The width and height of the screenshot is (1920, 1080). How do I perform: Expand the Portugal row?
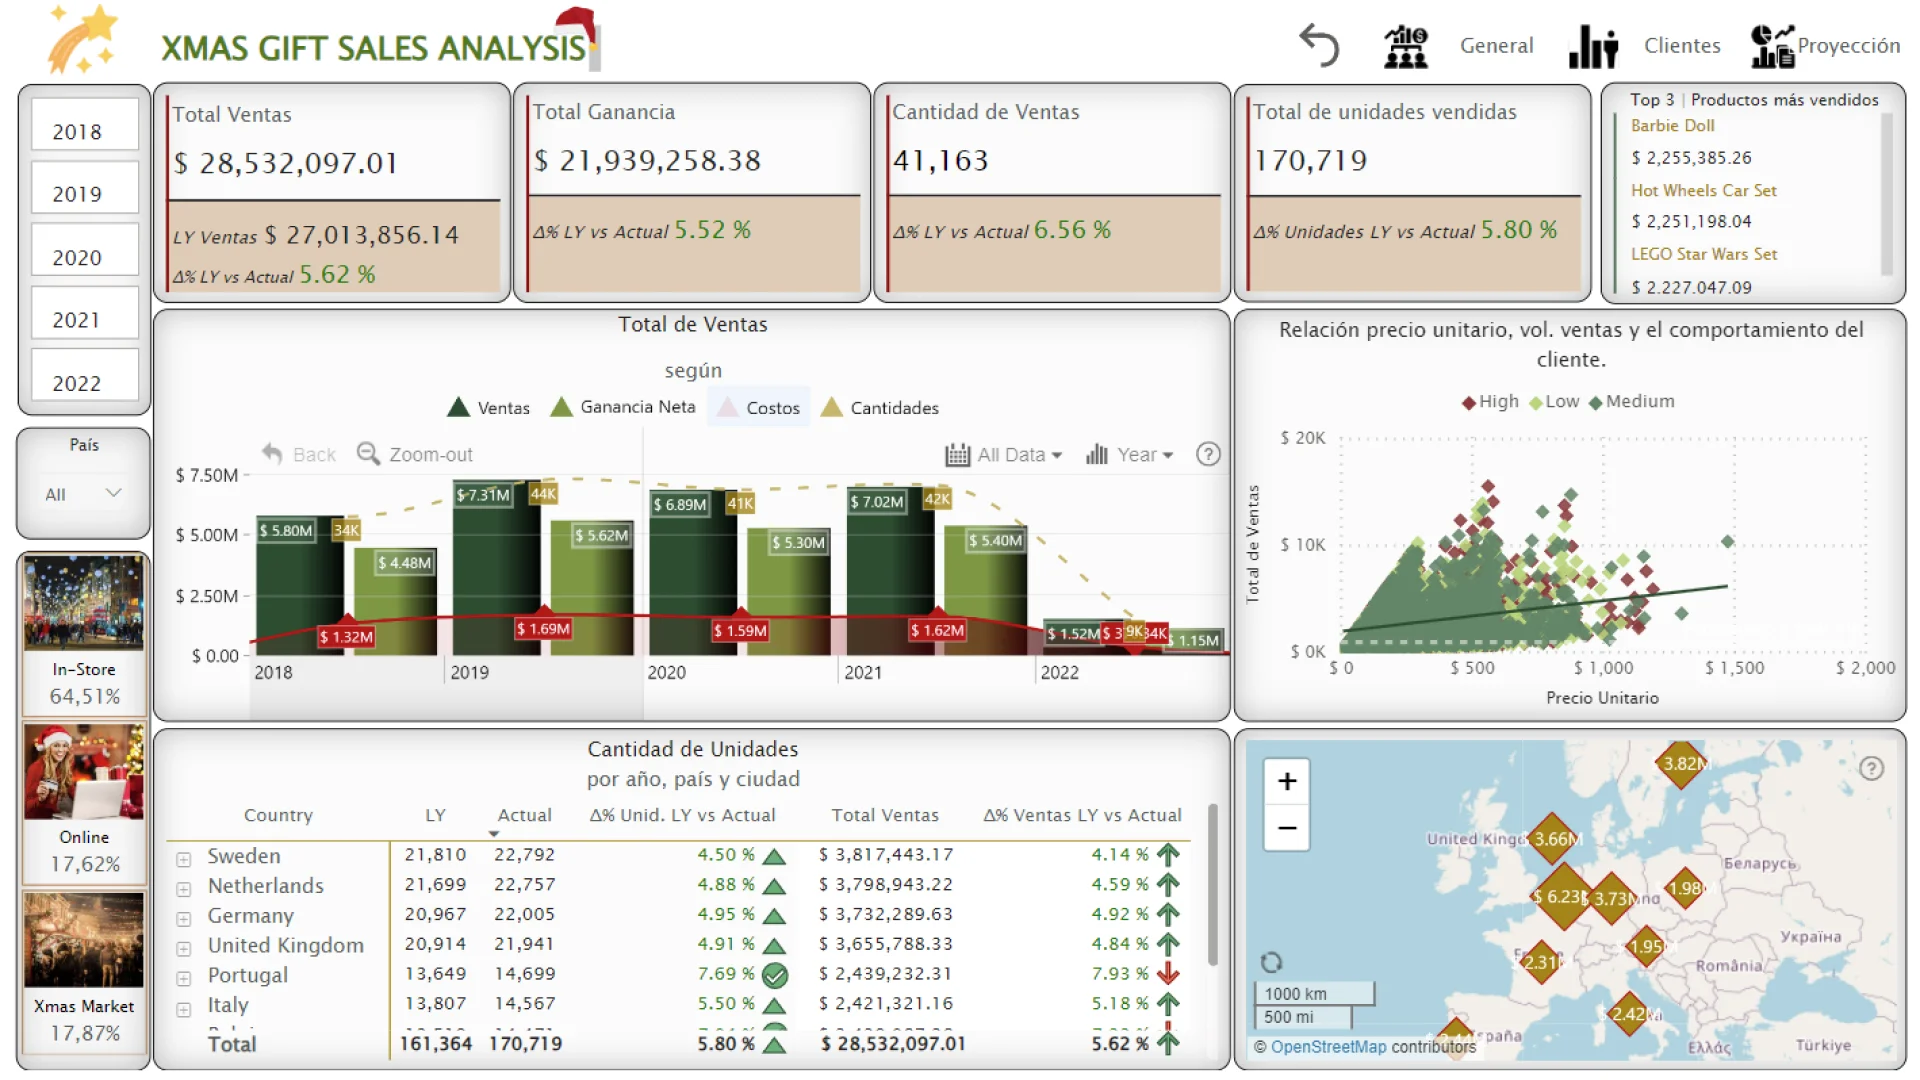(x=184, y=978)
